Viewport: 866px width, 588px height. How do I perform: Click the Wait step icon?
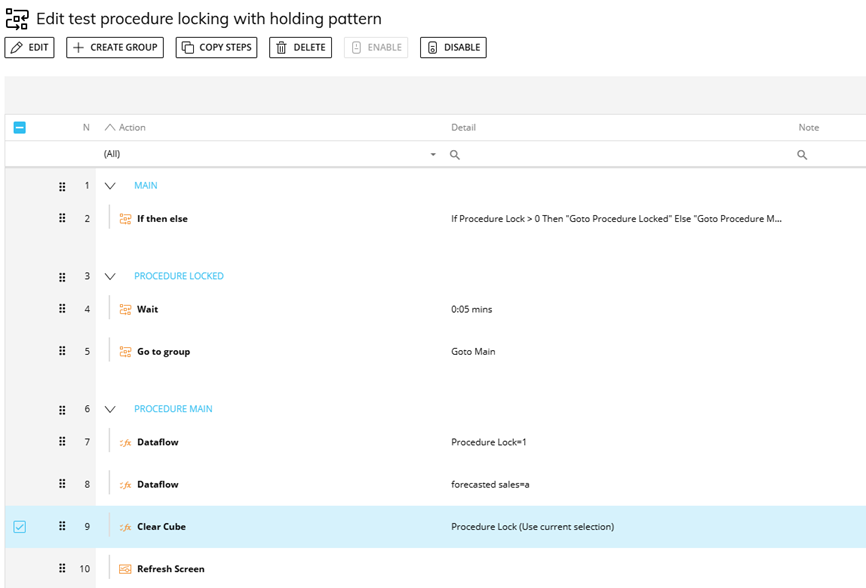click(126, 309)
